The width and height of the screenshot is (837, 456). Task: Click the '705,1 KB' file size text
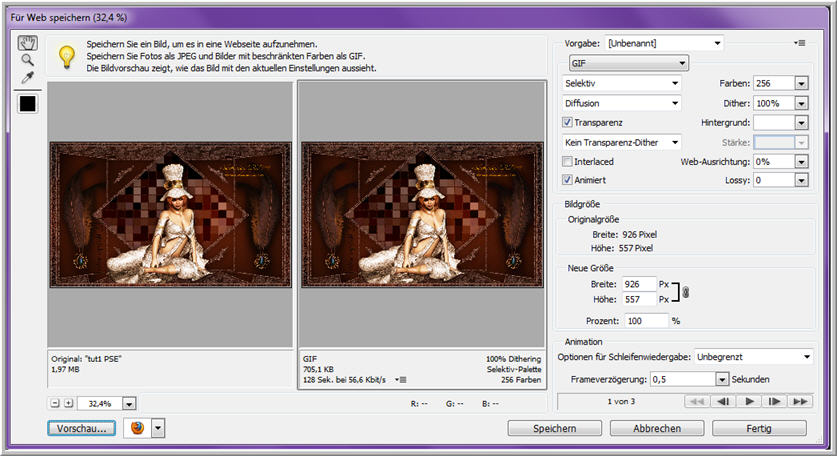tap(318, 369)
